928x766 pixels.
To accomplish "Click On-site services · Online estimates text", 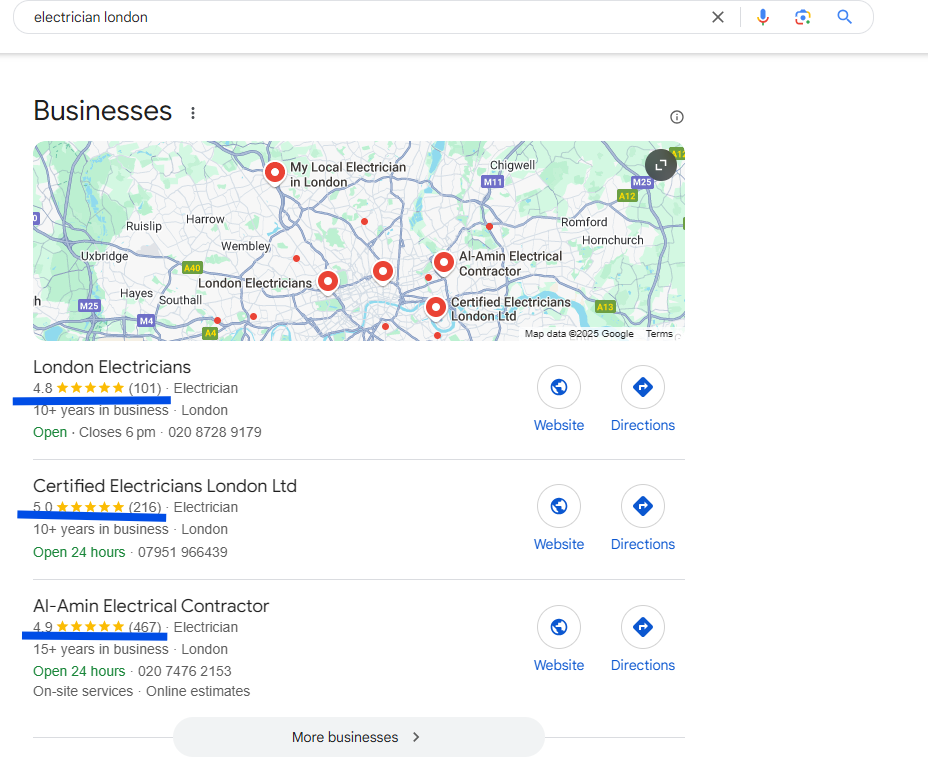I will (x=141, y=691).
